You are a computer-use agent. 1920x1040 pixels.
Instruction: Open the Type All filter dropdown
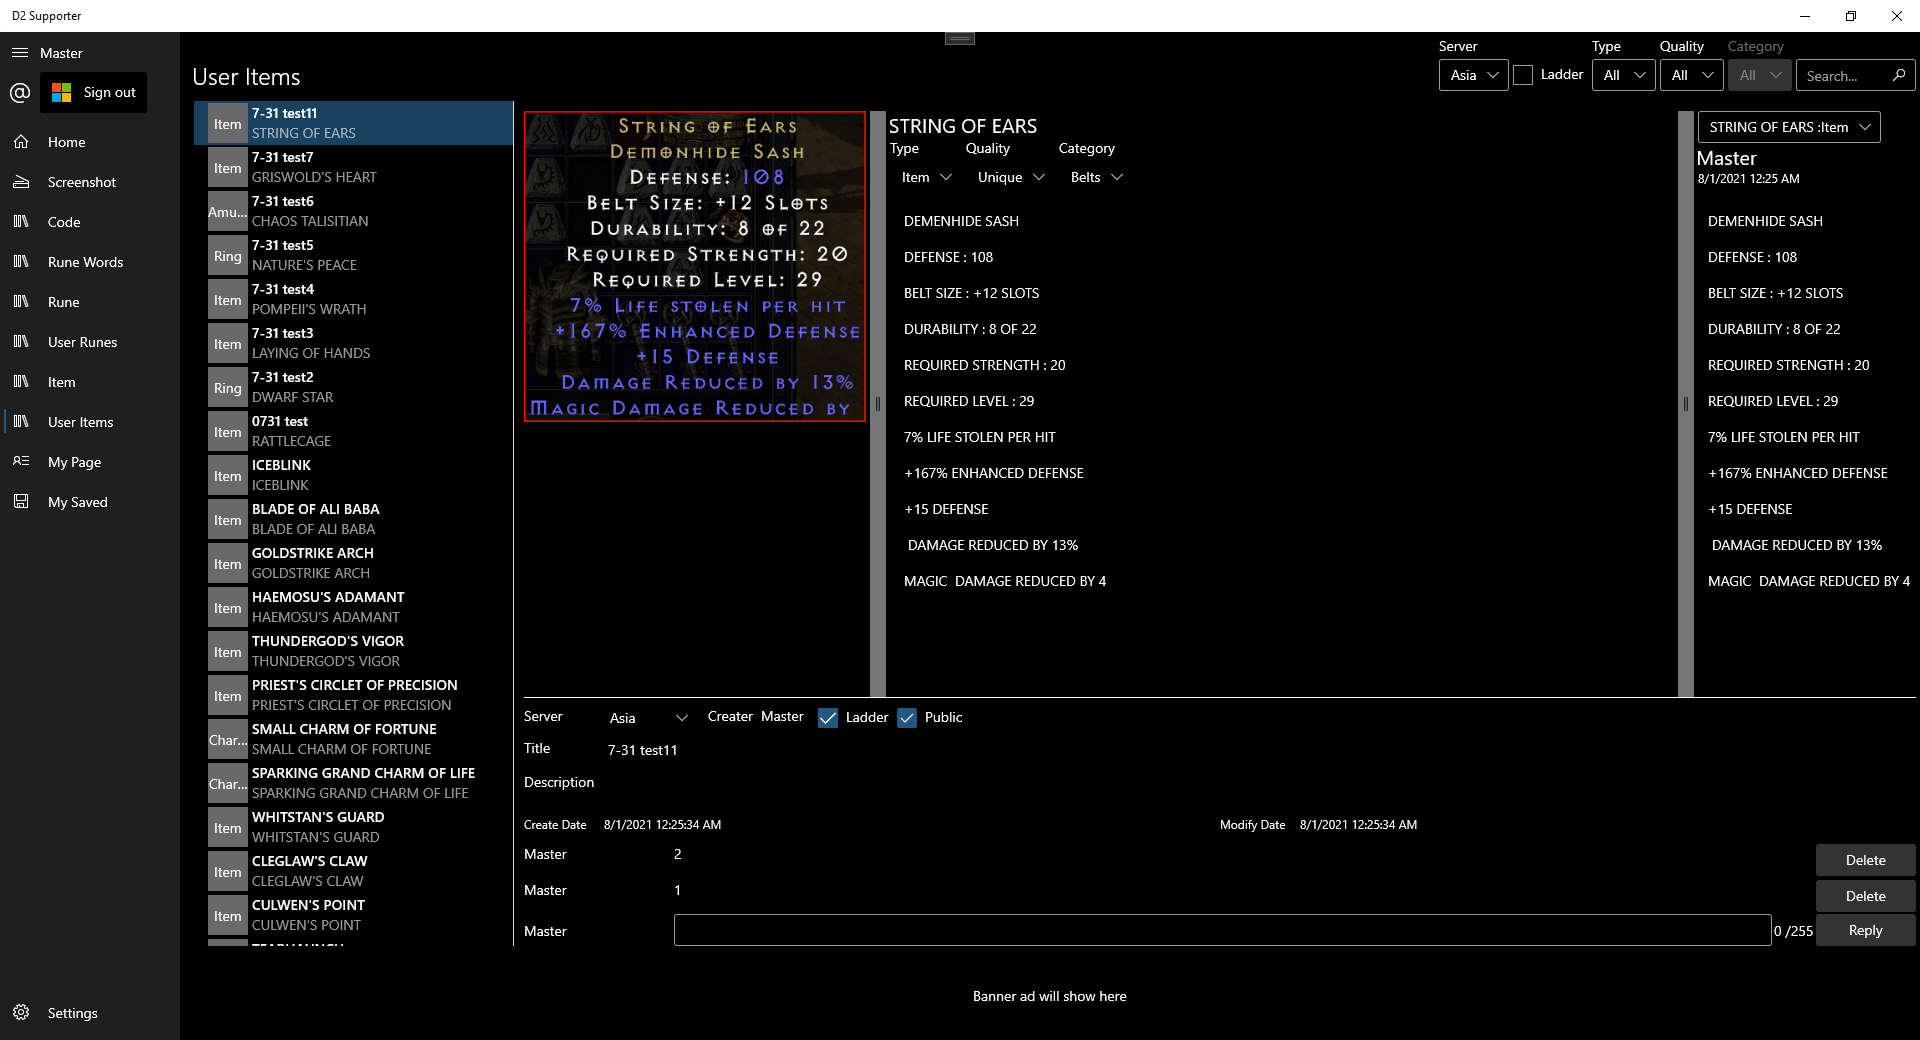(1624, 75)
